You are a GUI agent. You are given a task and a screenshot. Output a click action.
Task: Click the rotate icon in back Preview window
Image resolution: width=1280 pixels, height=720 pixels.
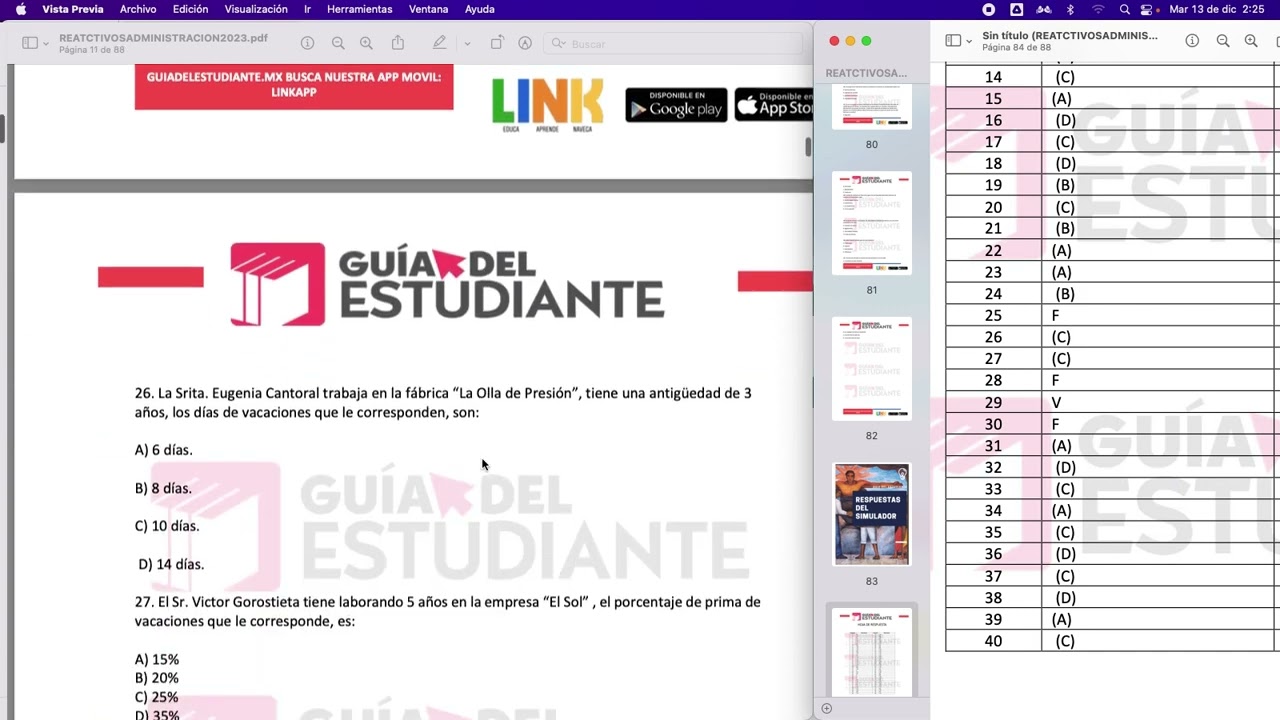pos(497,43)
